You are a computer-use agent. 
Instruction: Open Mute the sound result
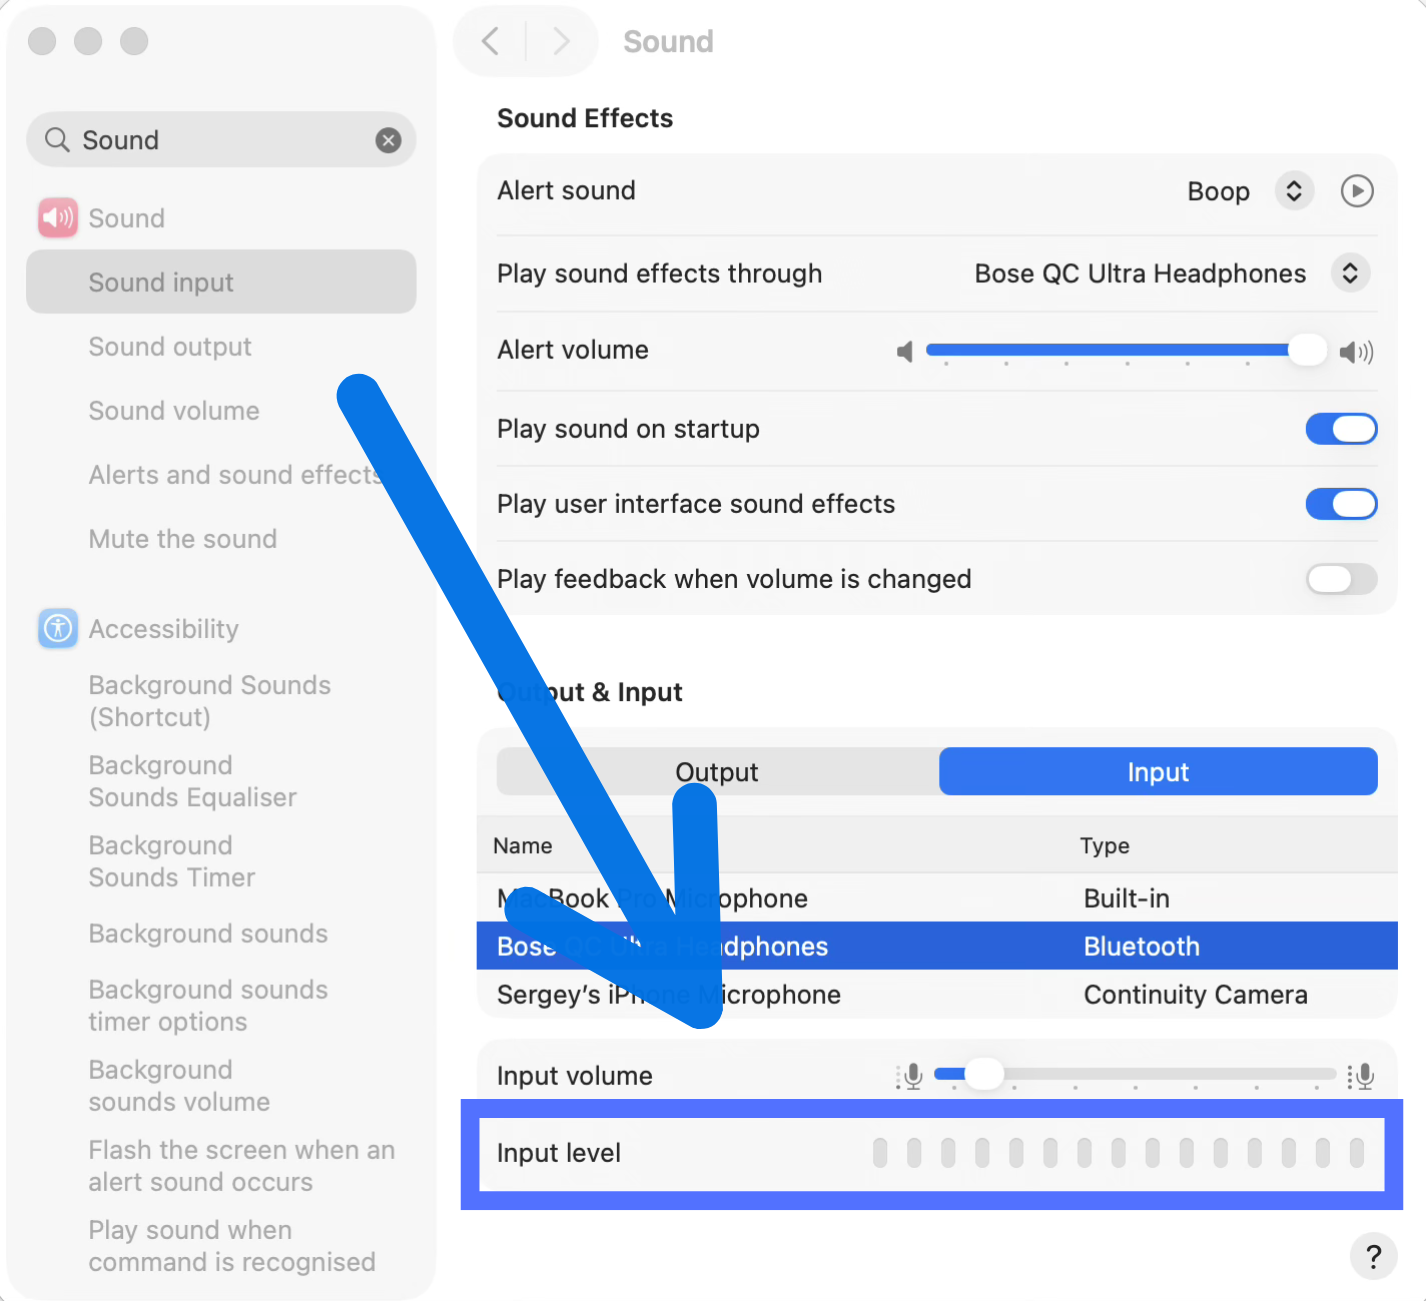(183, 539)
